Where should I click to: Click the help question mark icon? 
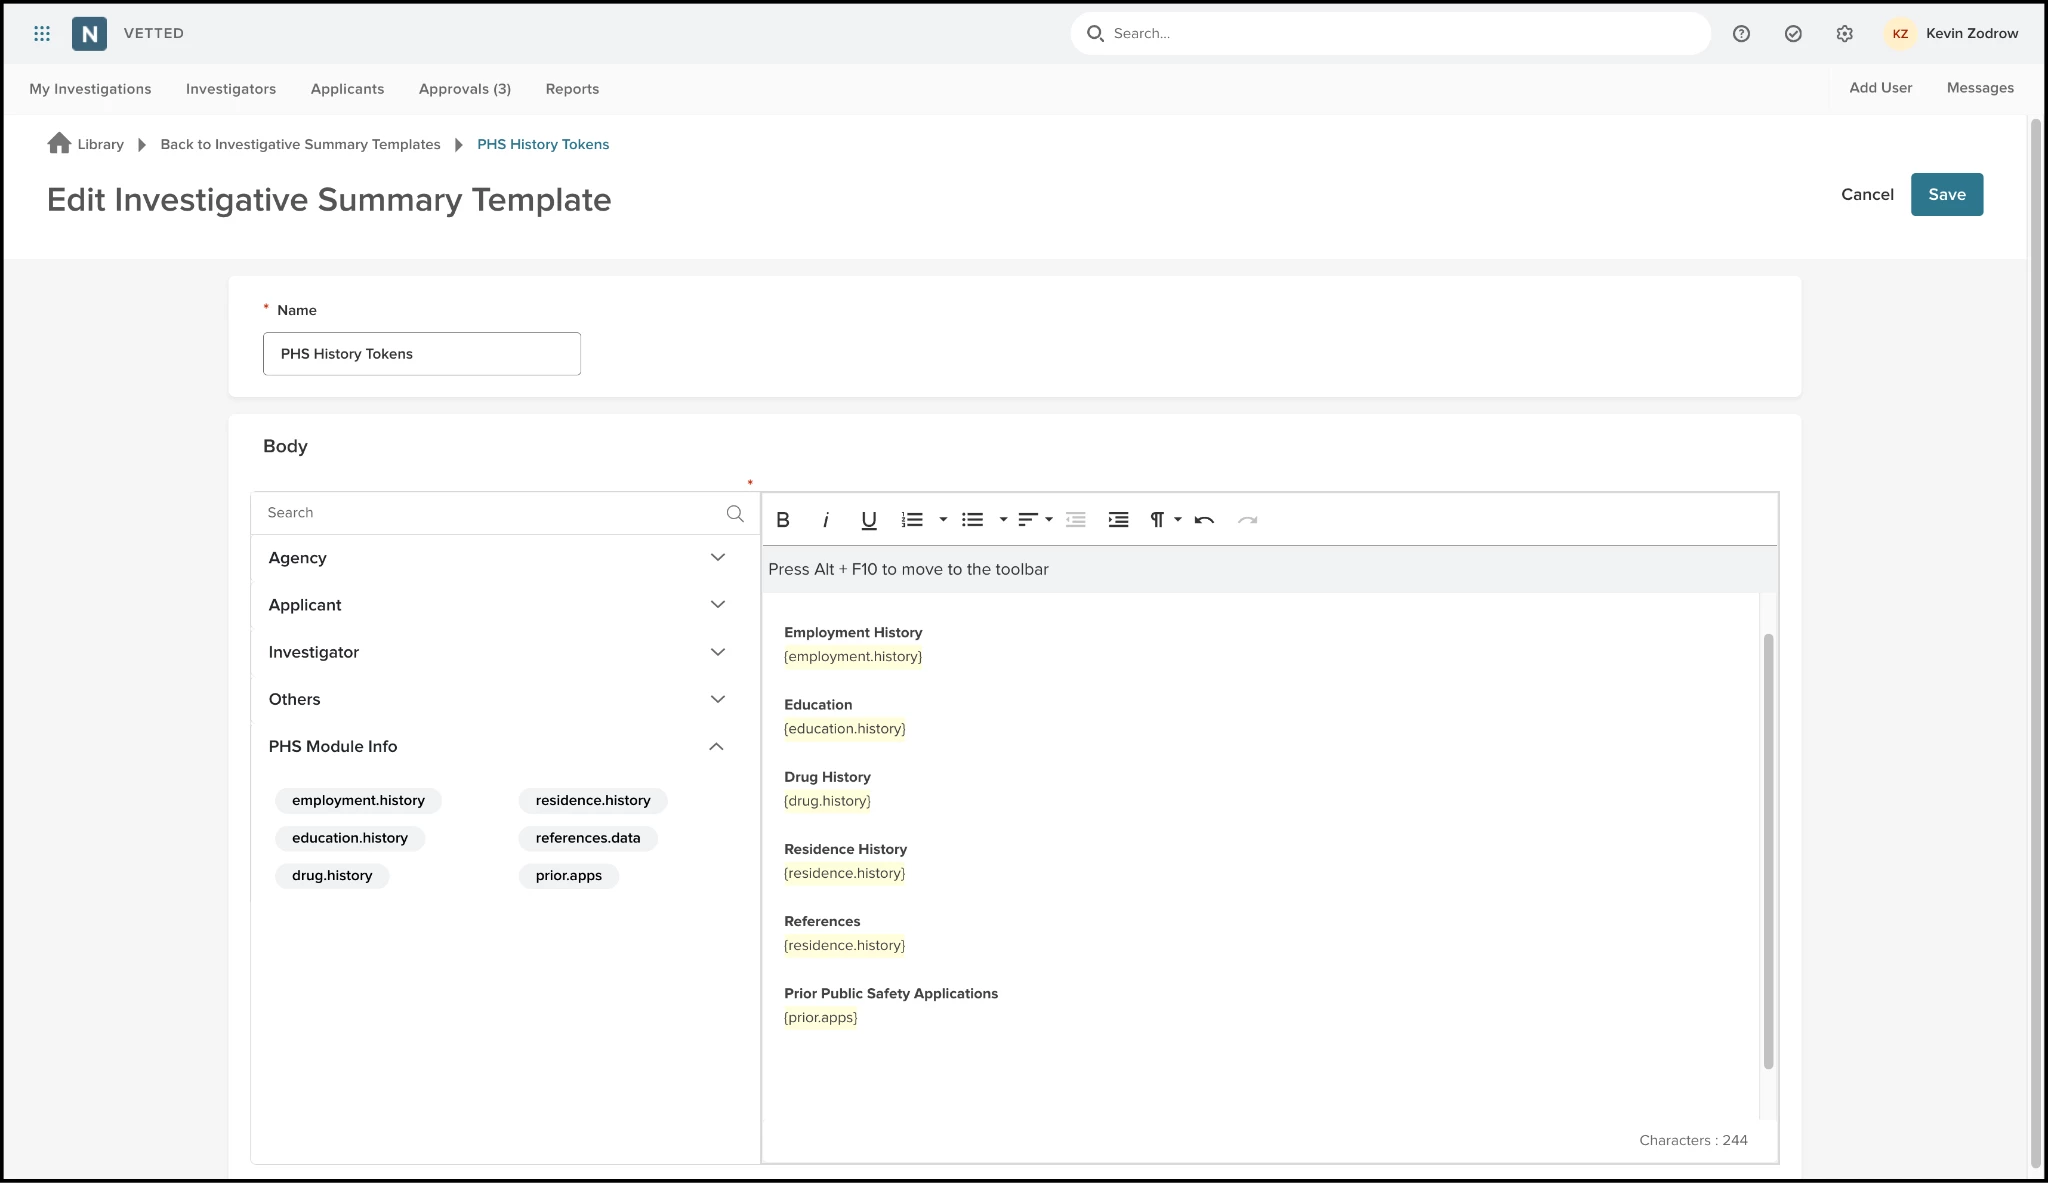pyautogui.click(x=1741, y=33)
